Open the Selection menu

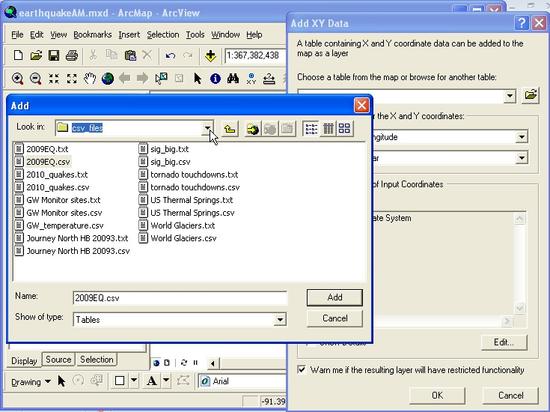(163, 35)
